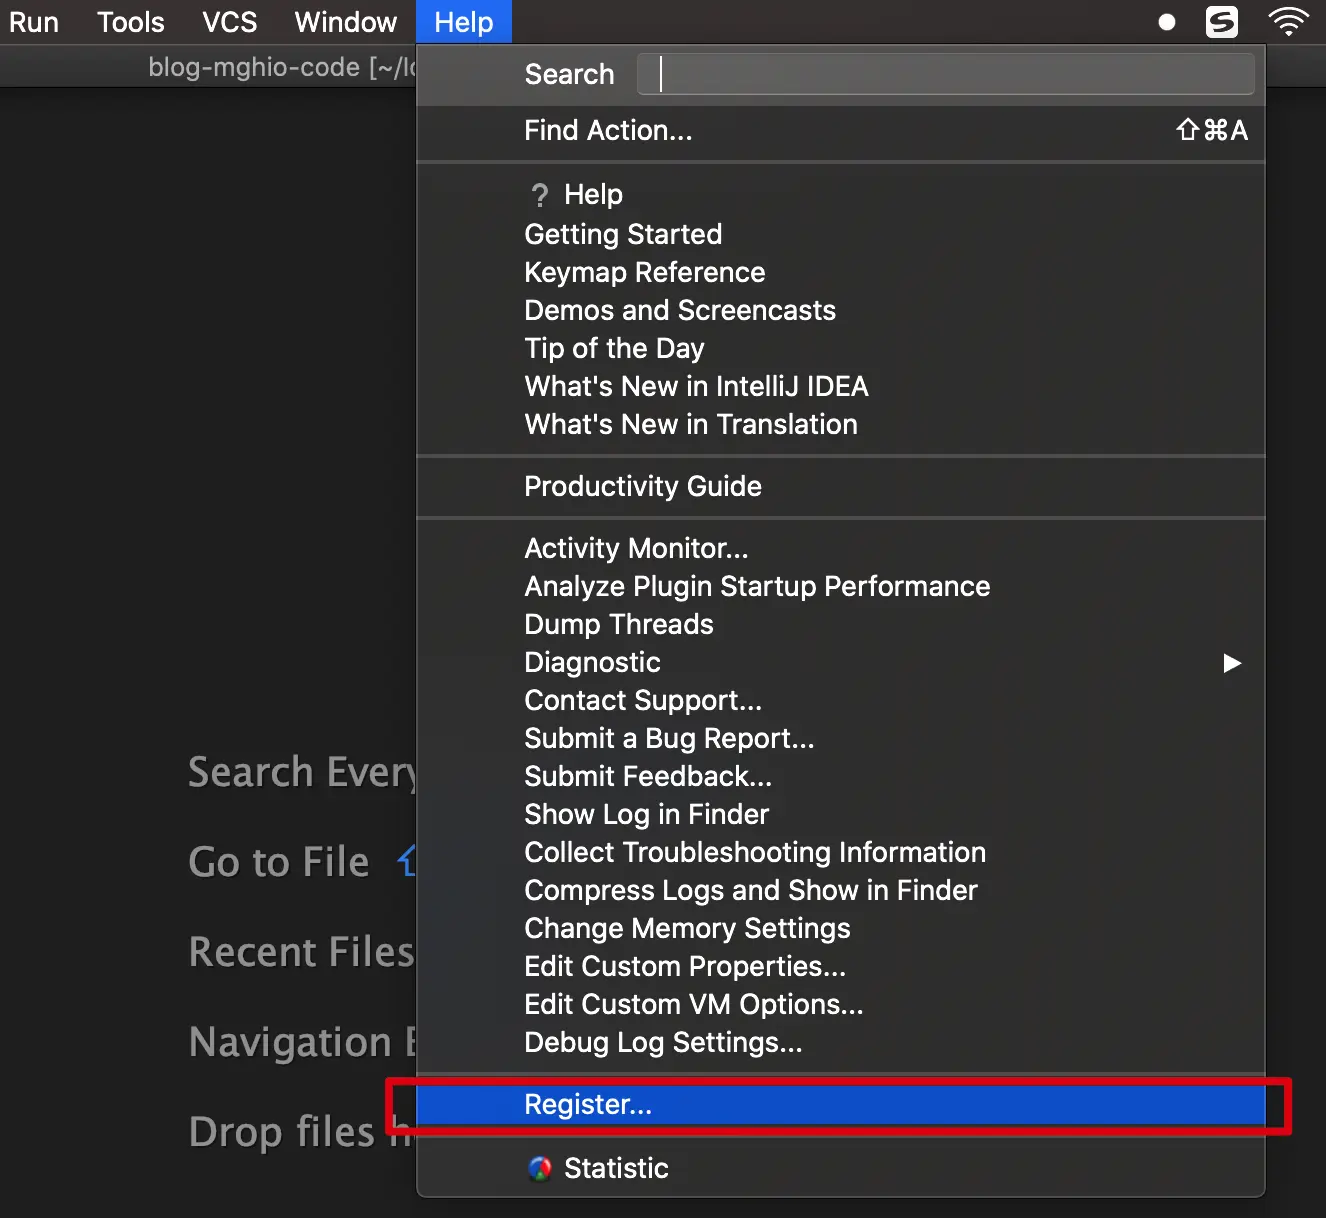Choose Submit a Bug Report...
The height and width of the screenshot is (1218, 1326).
[841, 738]
